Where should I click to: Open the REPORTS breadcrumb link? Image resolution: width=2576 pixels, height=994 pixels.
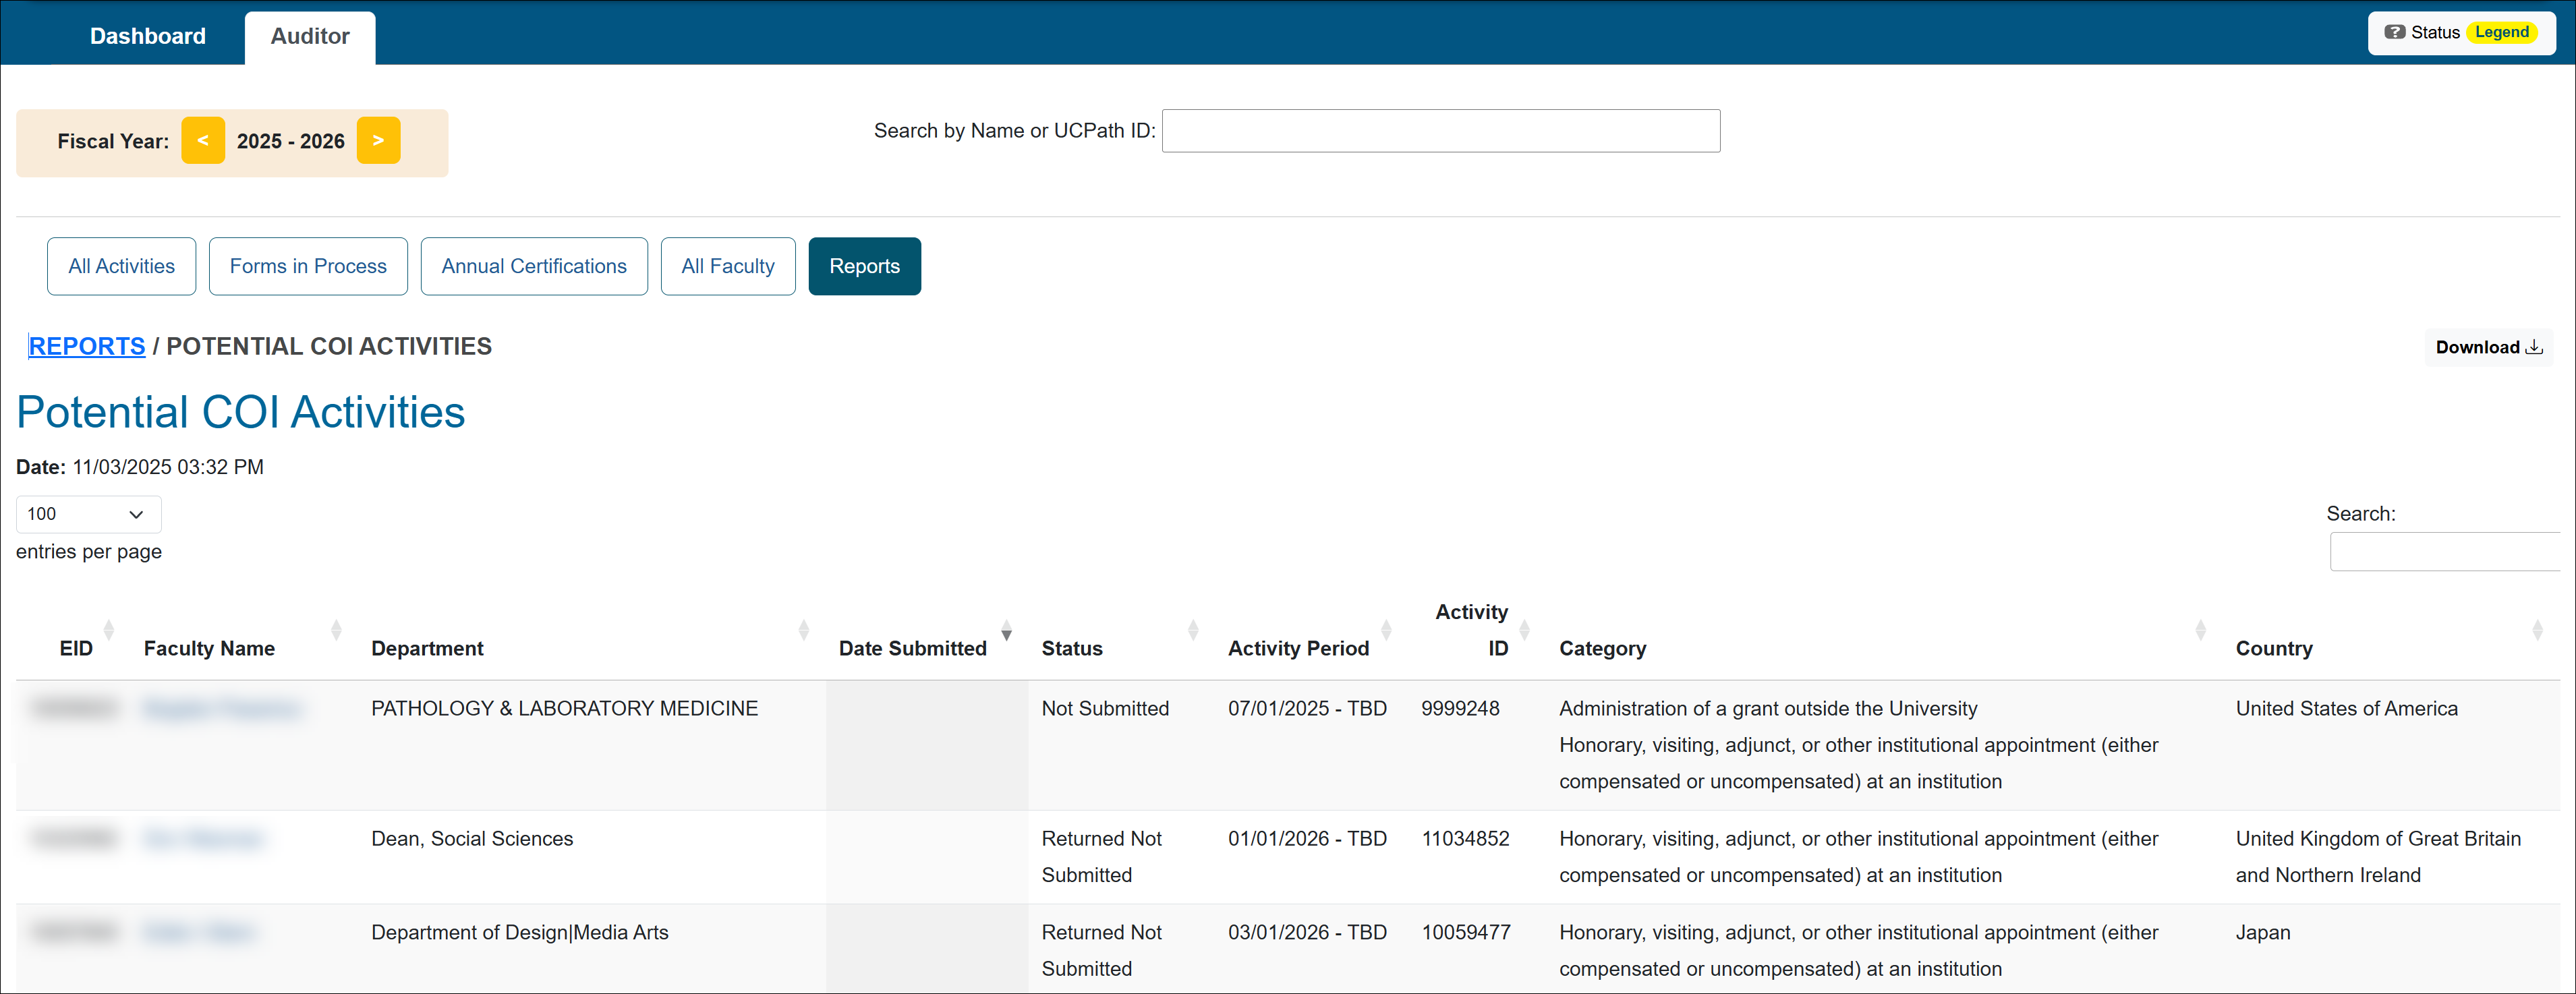click(87, 346)
